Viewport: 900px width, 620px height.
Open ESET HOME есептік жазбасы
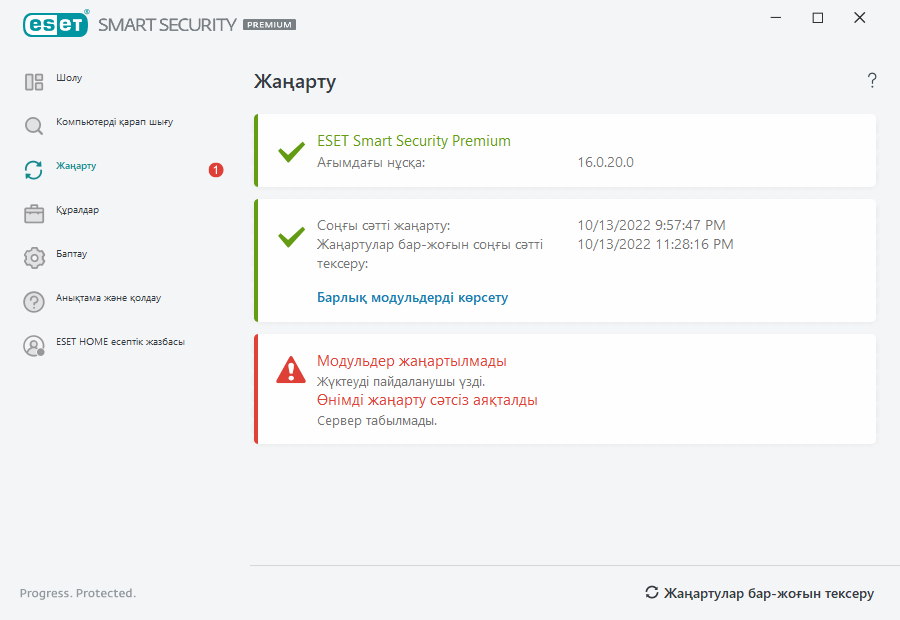click(120, 342)
